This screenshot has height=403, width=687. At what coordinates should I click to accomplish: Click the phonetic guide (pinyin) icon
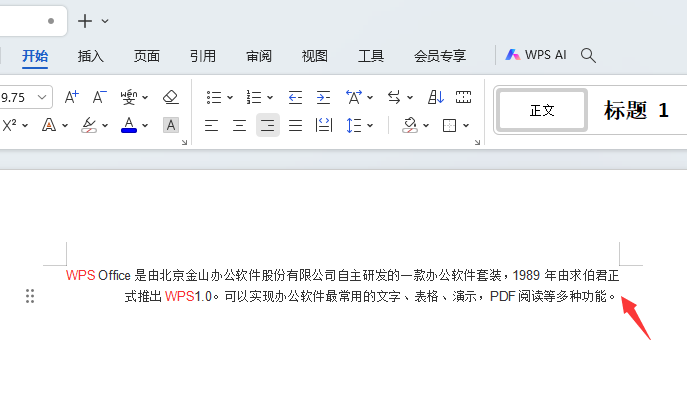pyautogui.click(x=129, y=97)
